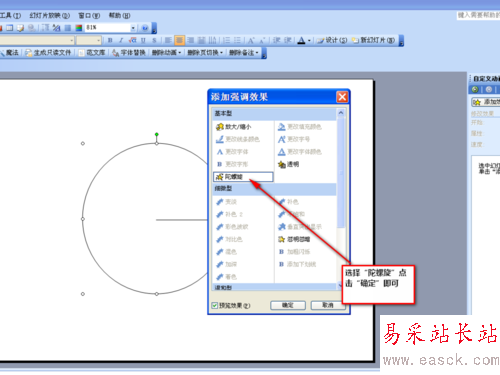Click the 新幻灯片 new slide button
Viewport: 500px width, 375px height.
pyautogui.click(x=374, y=40)
